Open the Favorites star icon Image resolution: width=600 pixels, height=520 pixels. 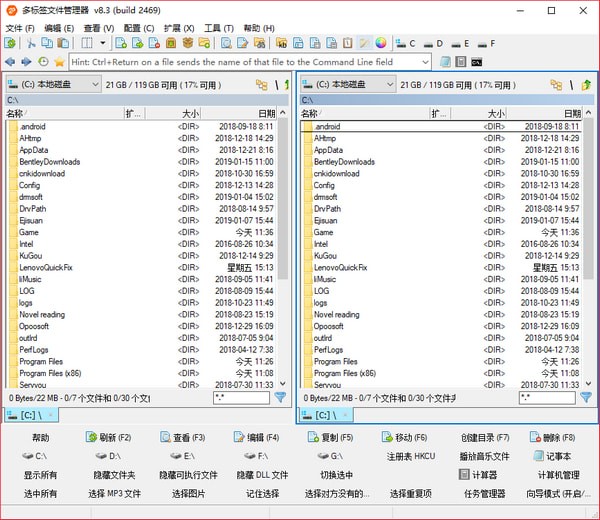(x=59, y=62)
